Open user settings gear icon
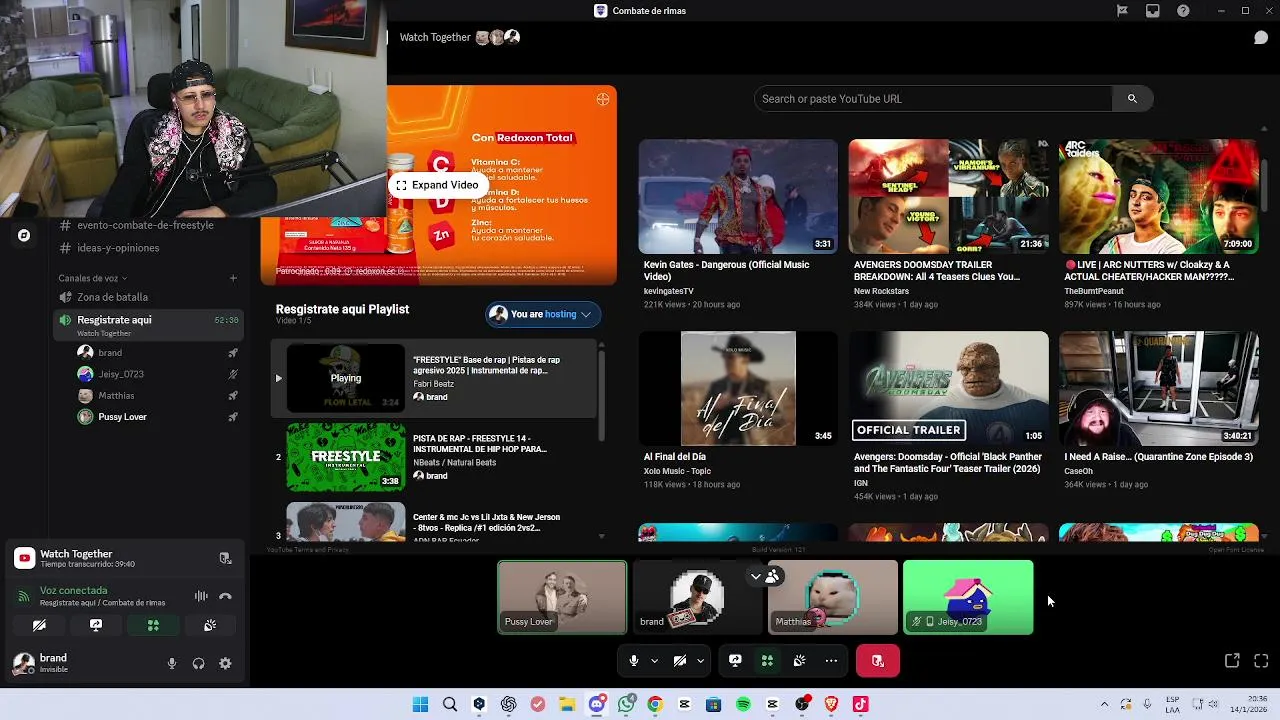 (225, 663)
